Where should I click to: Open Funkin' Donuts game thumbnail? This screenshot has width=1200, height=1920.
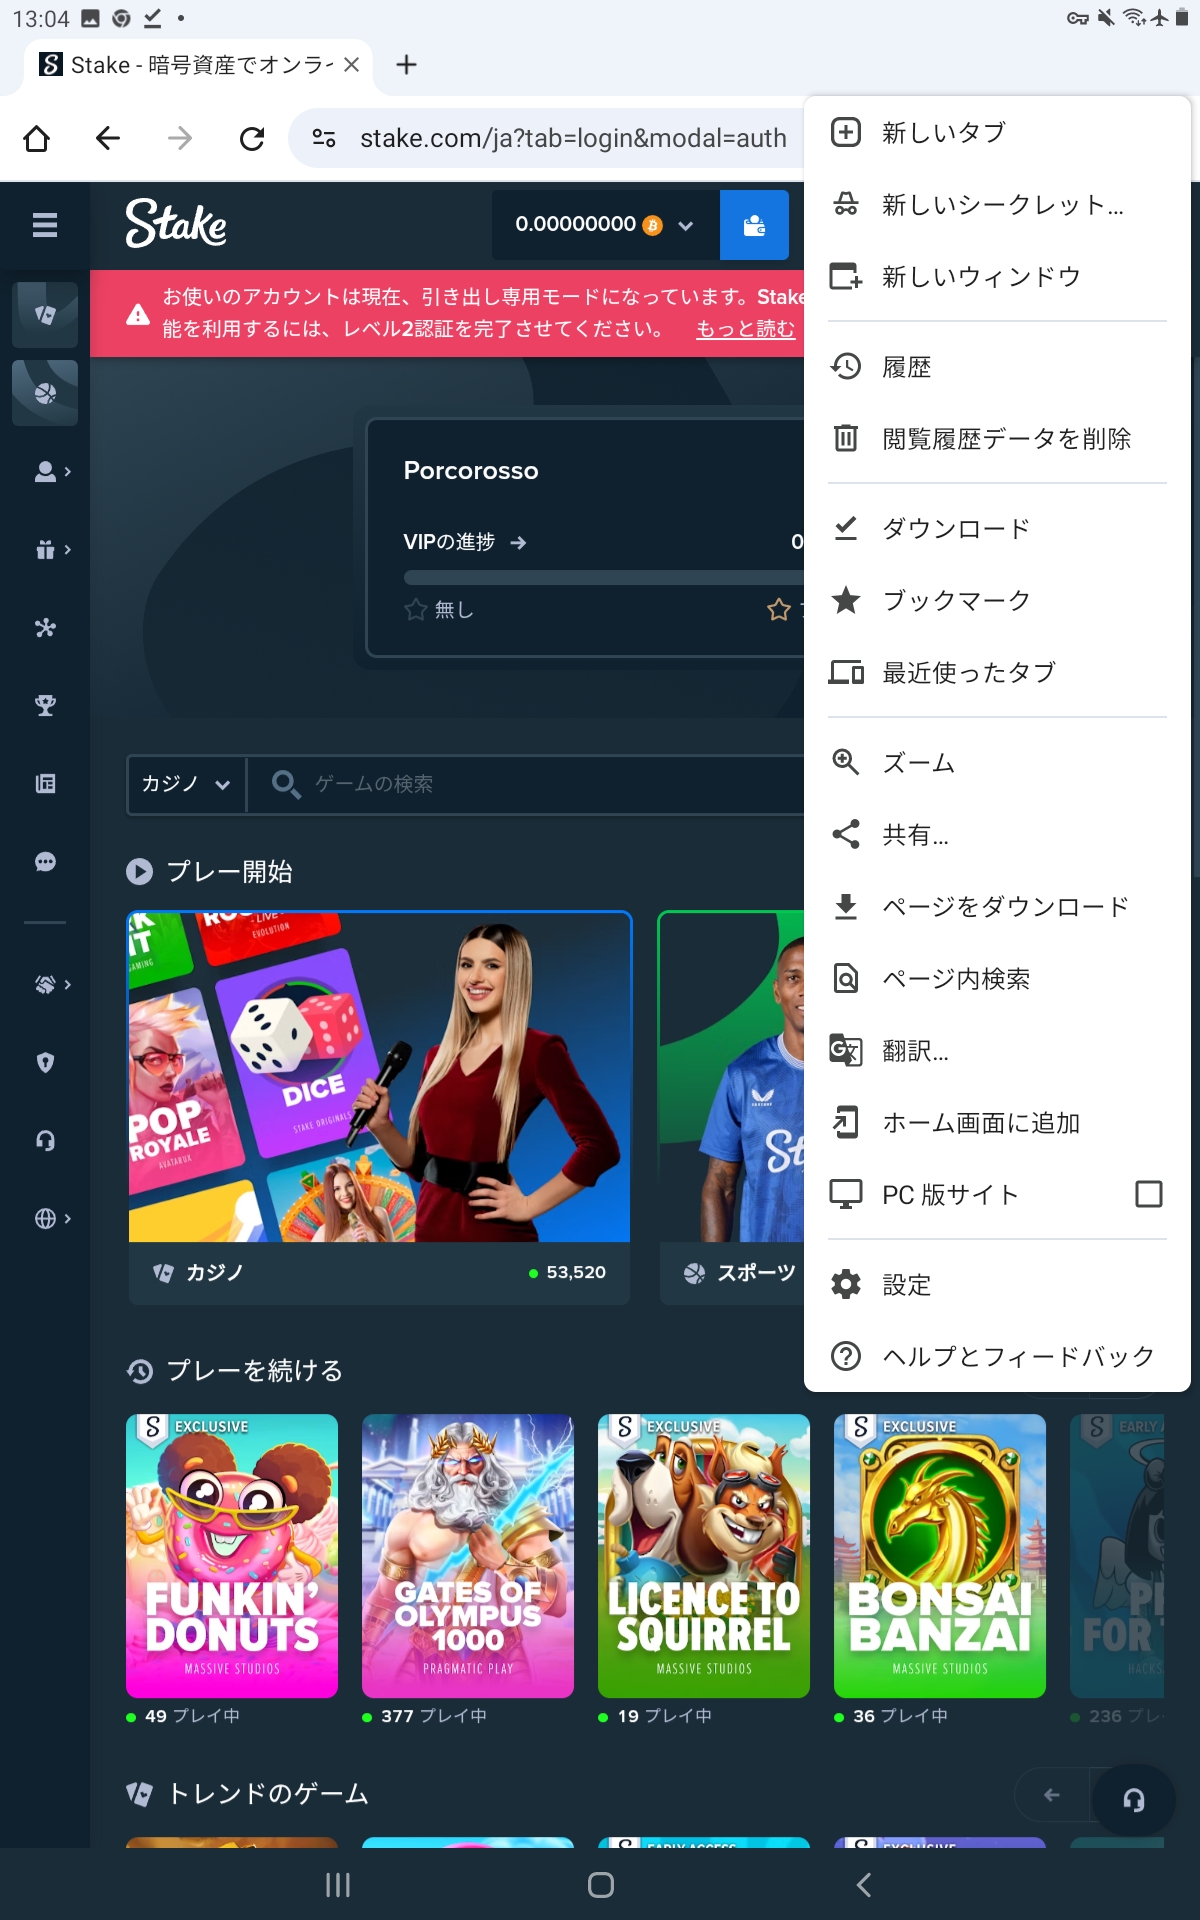pyautogui.click(x=232, y=1556)
